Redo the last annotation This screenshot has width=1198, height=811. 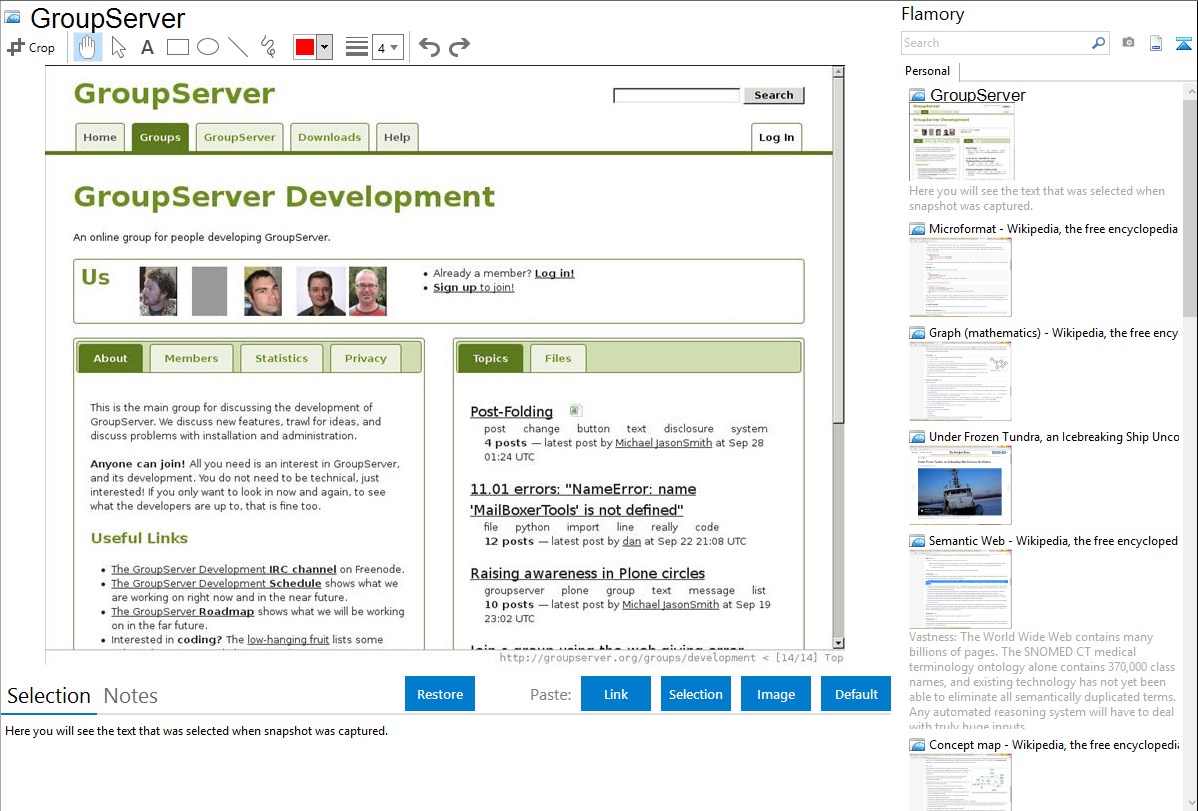pyautogui.click(x=459, y=47)
